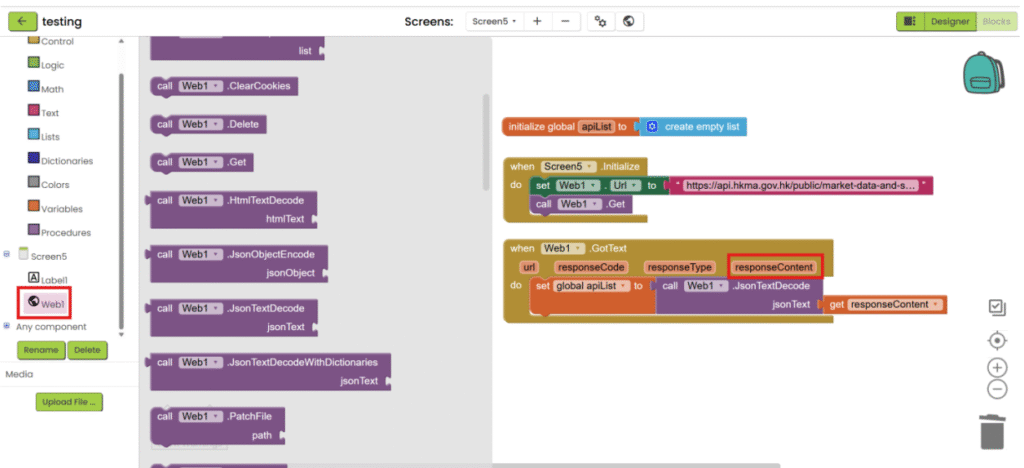This screenshot has width=1024, height=468.
Task: Click the globe icon in top toolbar
Action: pyautogui.click(x=629, y=21)
